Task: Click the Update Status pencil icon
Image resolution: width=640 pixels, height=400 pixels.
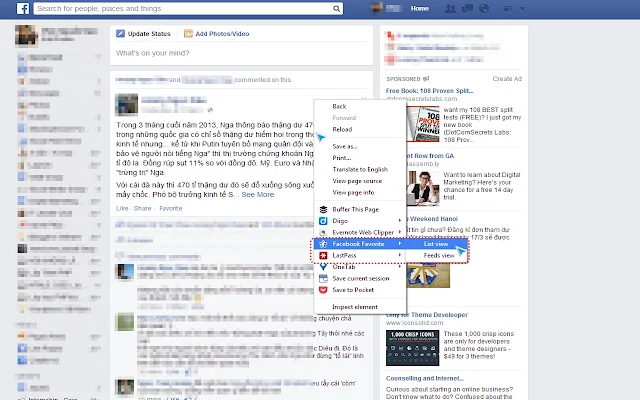Action: click(120, 33)
